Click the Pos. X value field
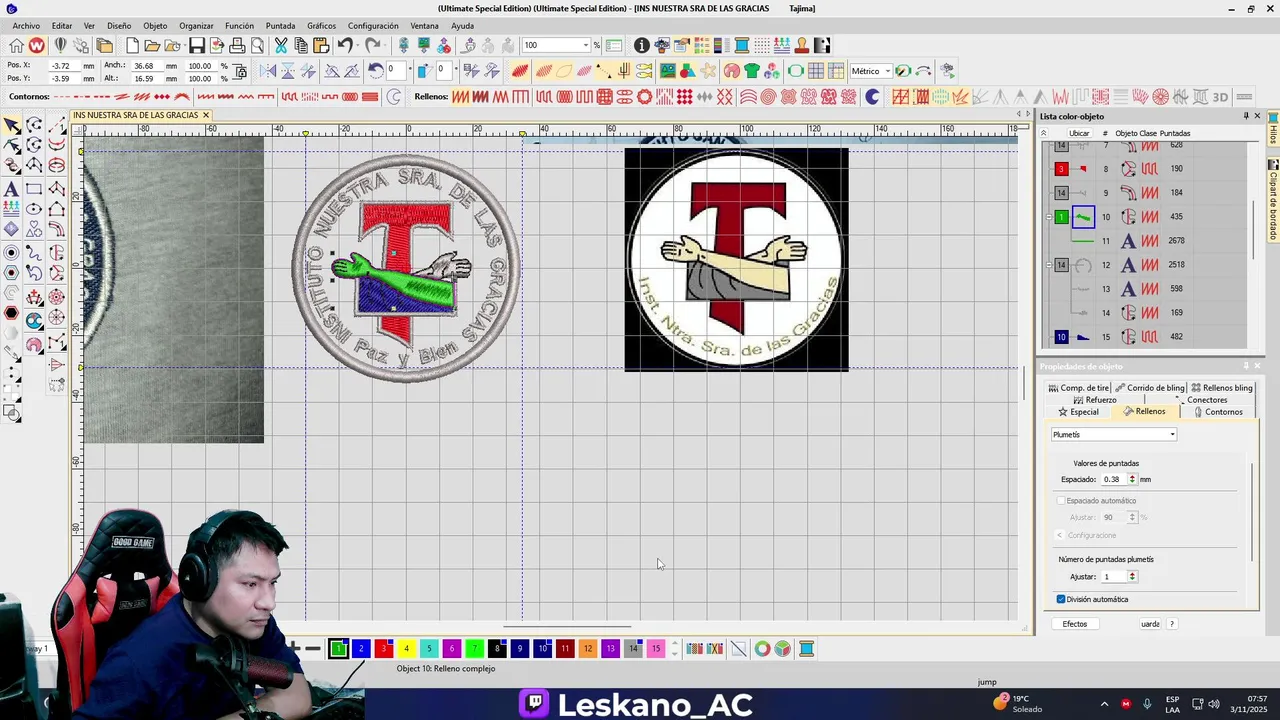Viewport: 1280px width, 720px height. (62, 66)
